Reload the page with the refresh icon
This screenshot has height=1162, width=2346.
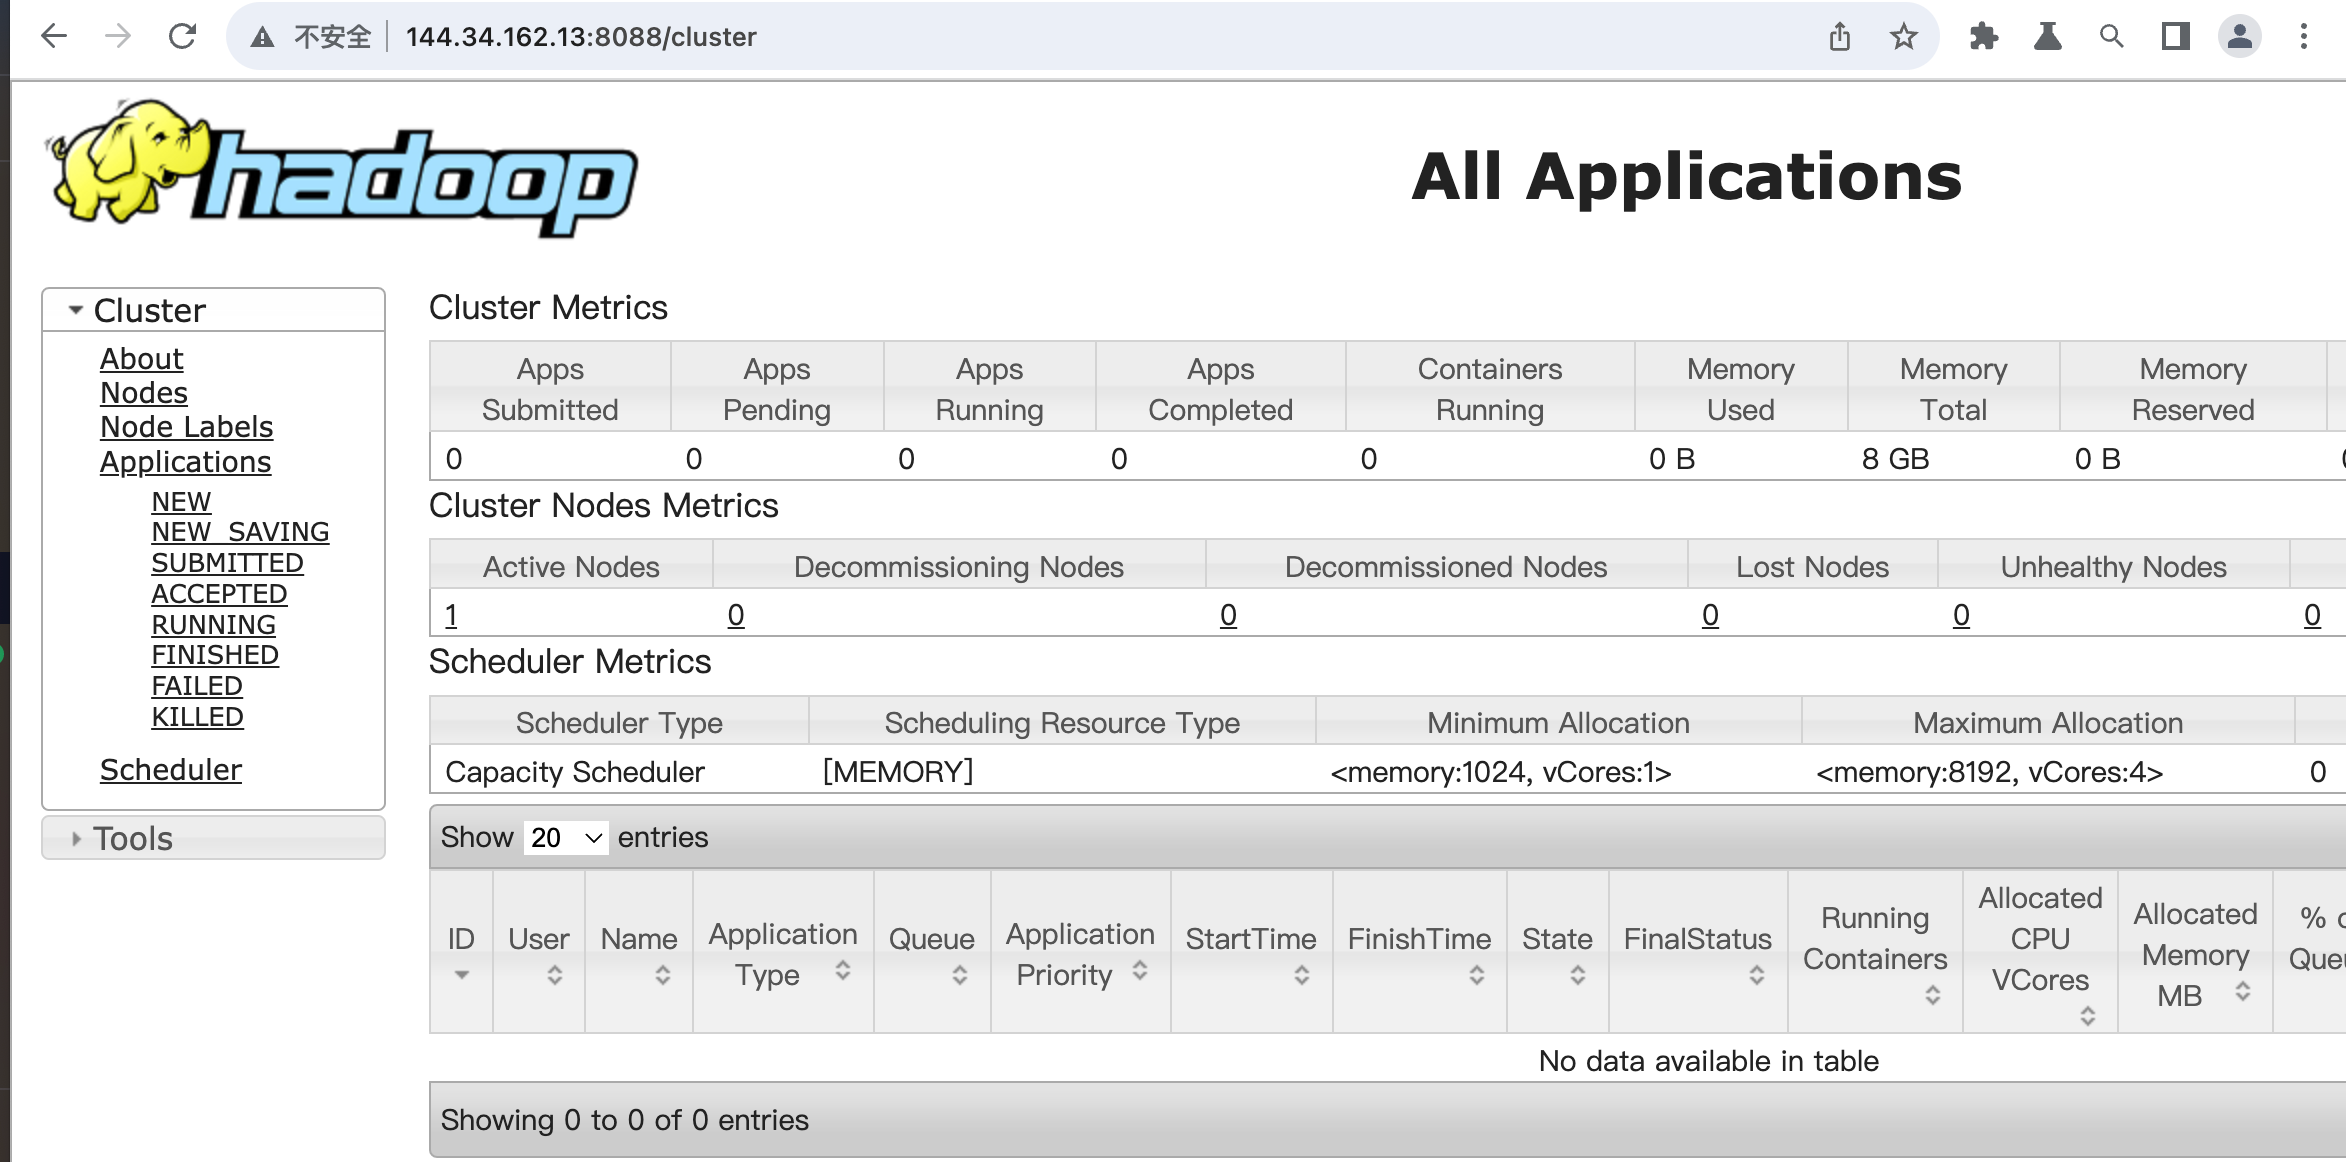[x=183, y=36]
